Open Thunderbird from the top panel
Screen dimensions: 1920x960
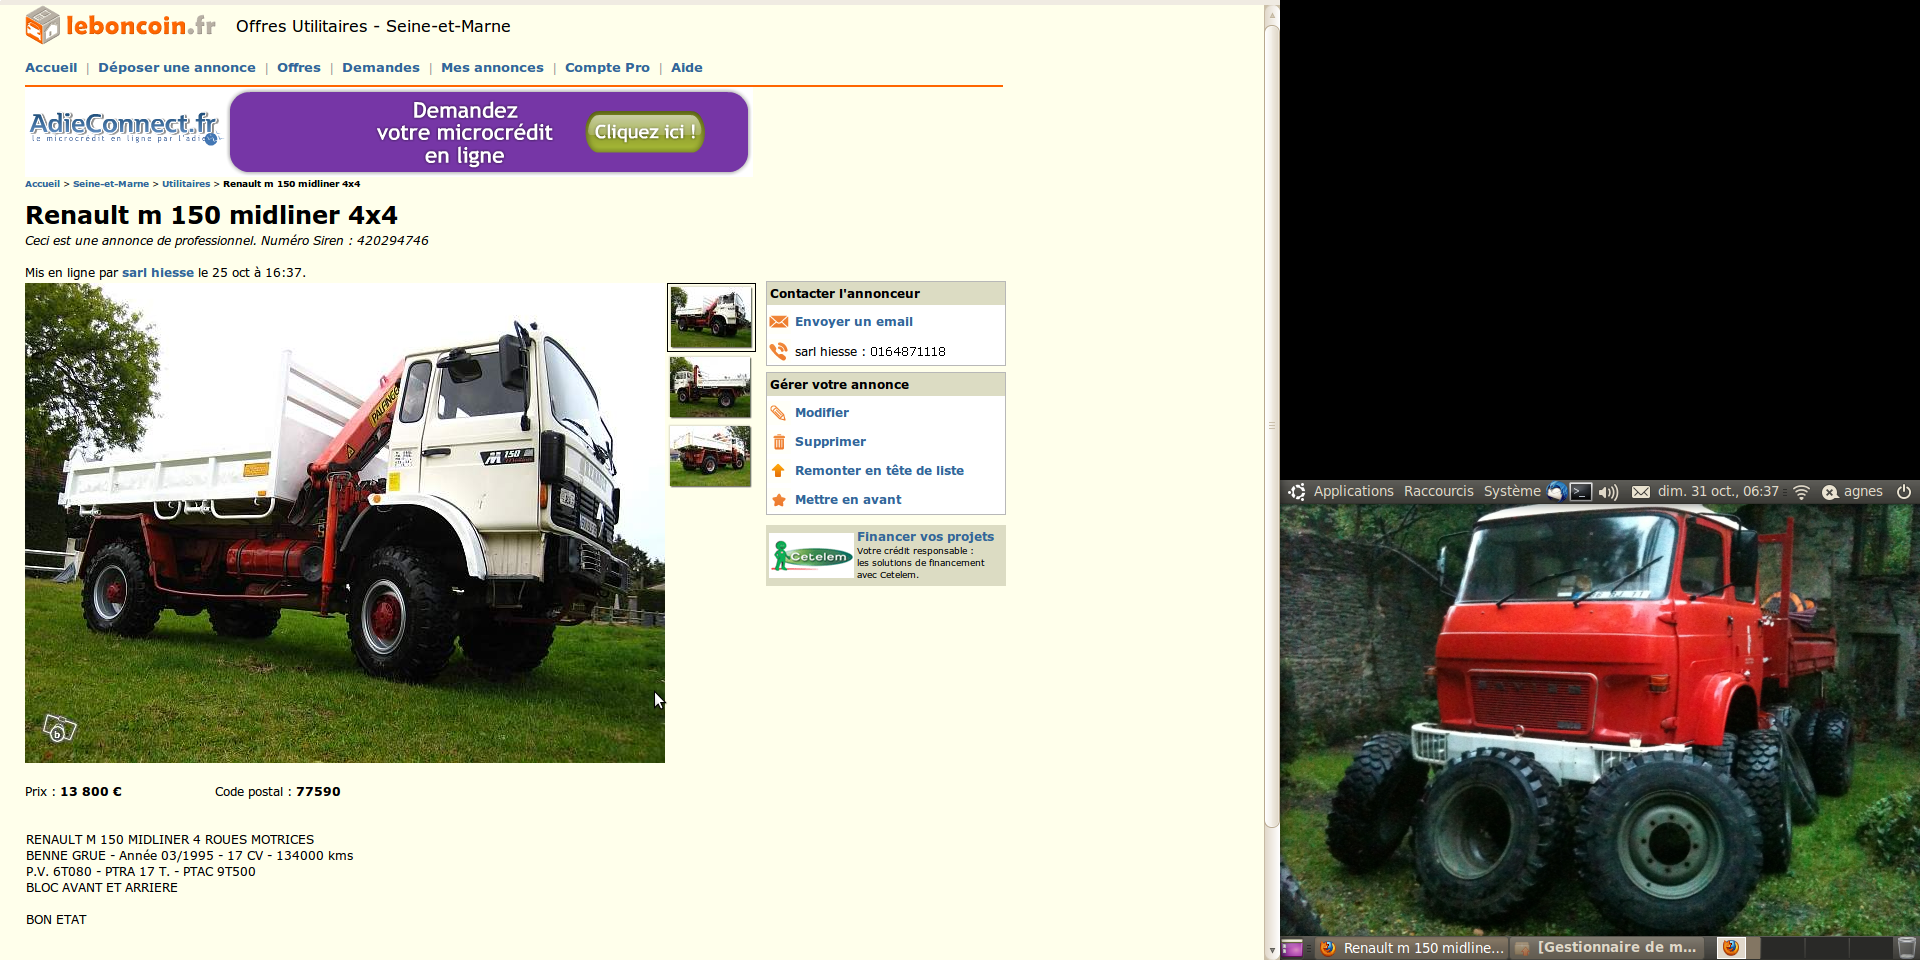1556,491
